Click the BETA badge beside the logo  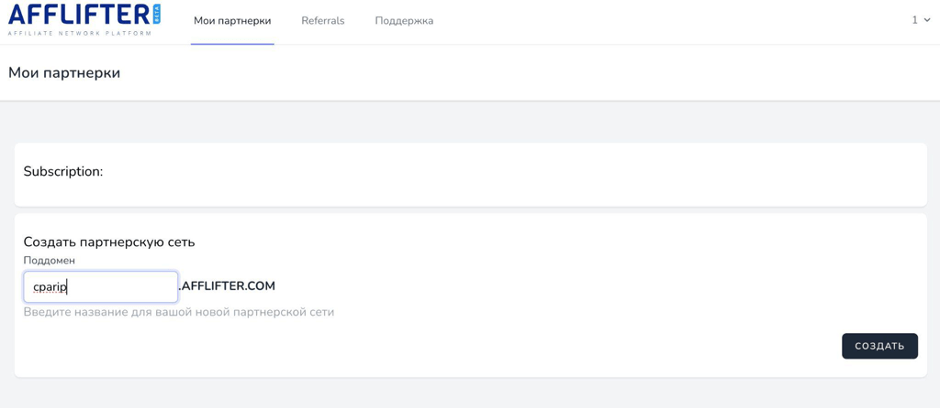pyautogui.click(x=157, y=14)
